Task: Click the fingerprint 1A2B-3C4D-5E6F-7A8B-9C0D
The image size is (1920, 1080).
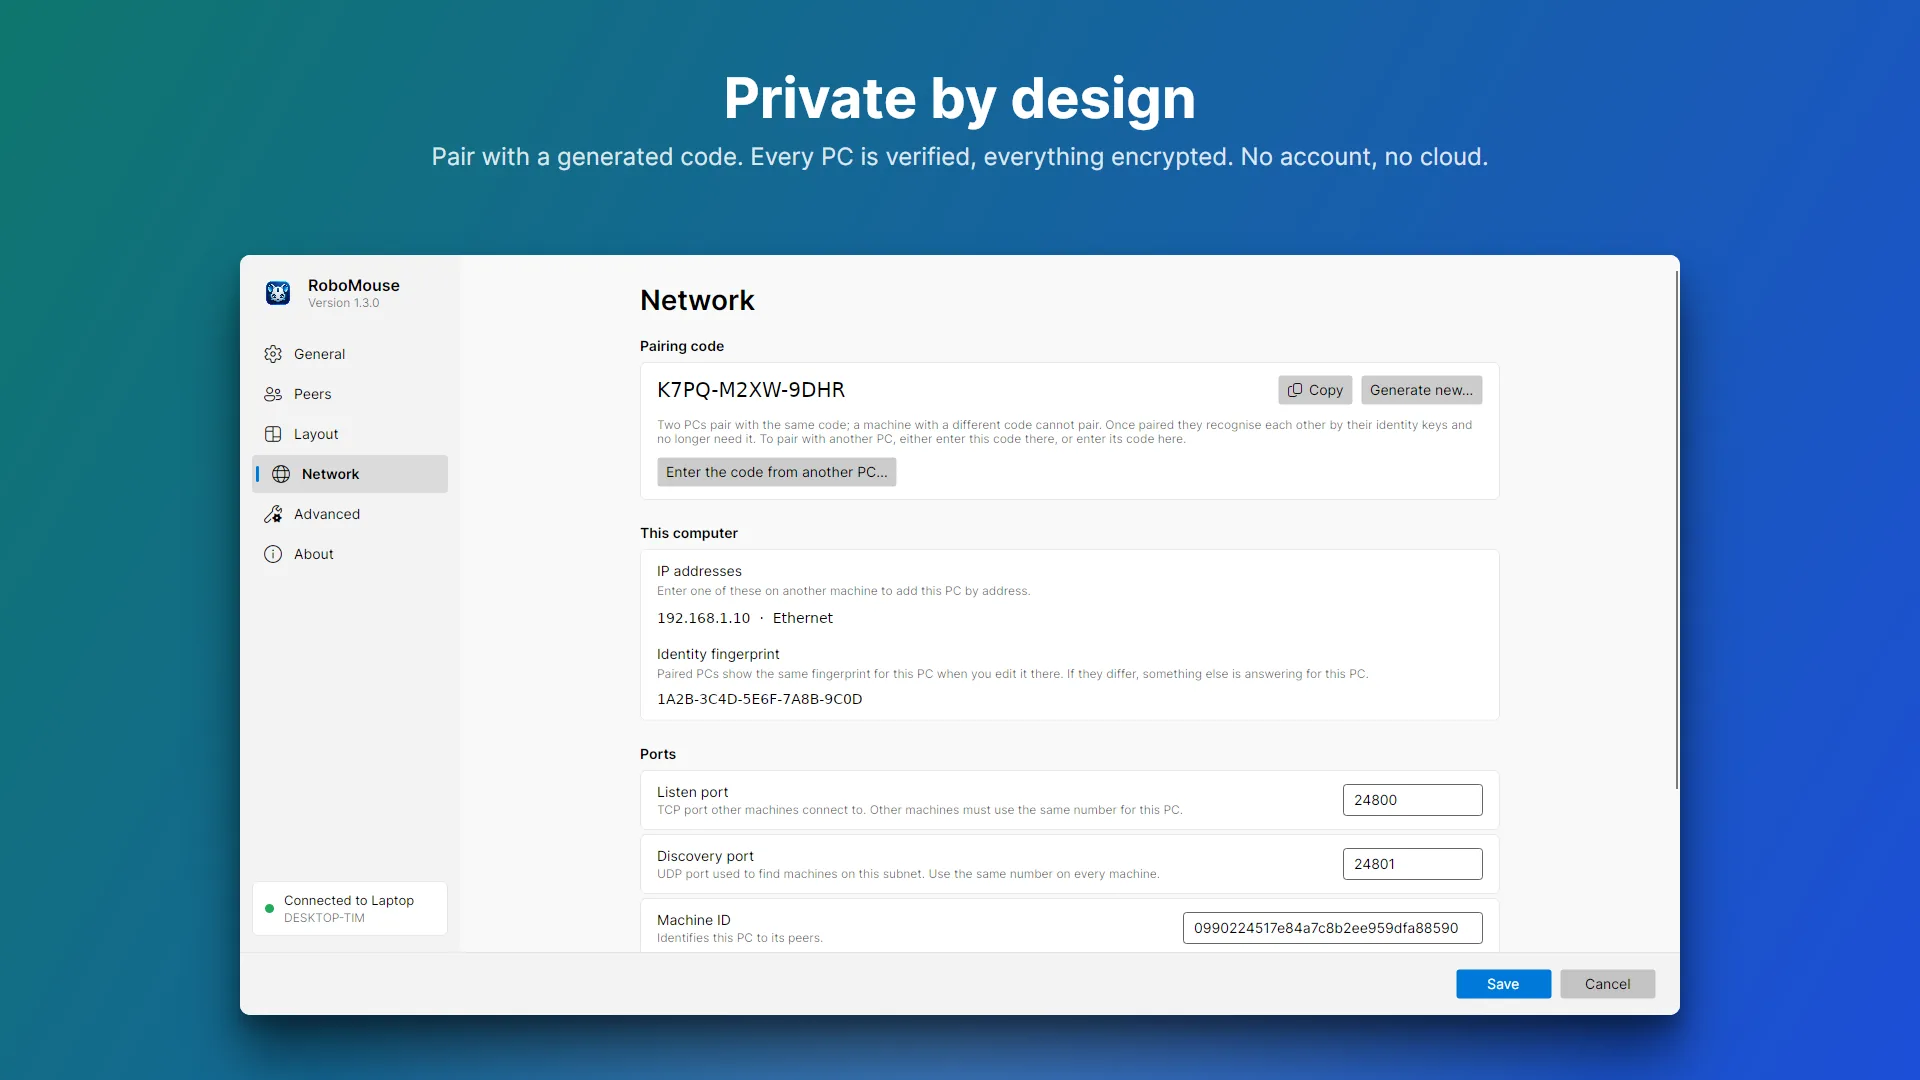Action: click(759, 699)
